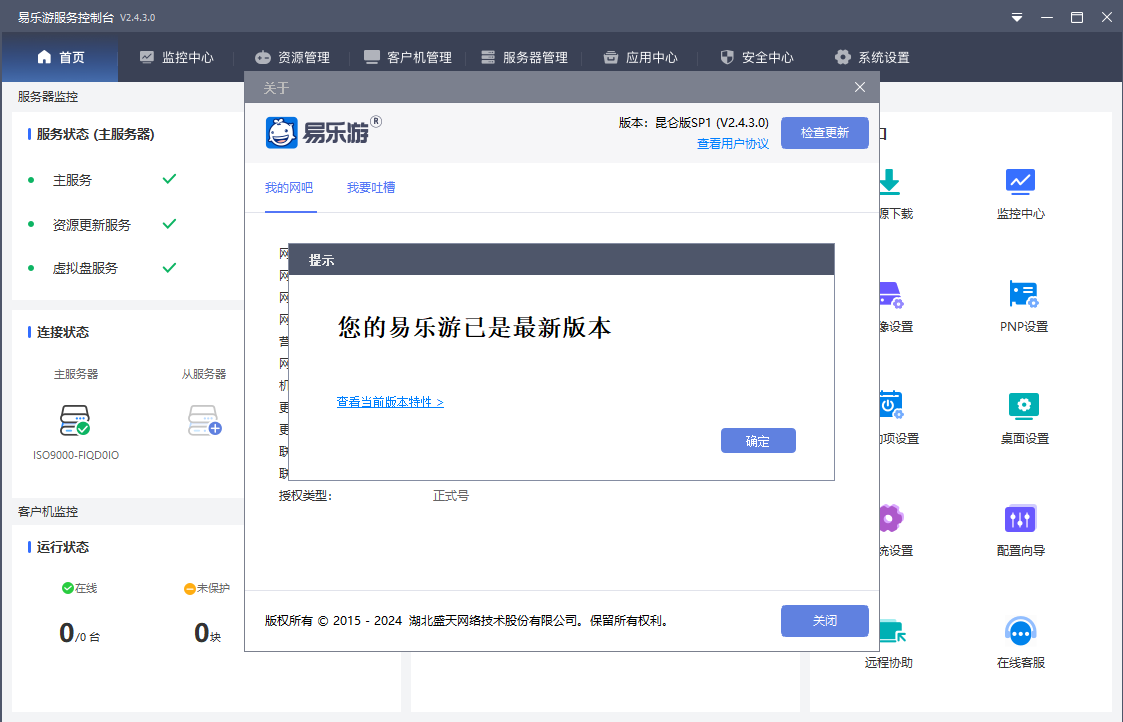Open the 服务器管理 navigation tab
Image resolution: width=1123 pixels, height=722 pixels.
pos(524,57)
